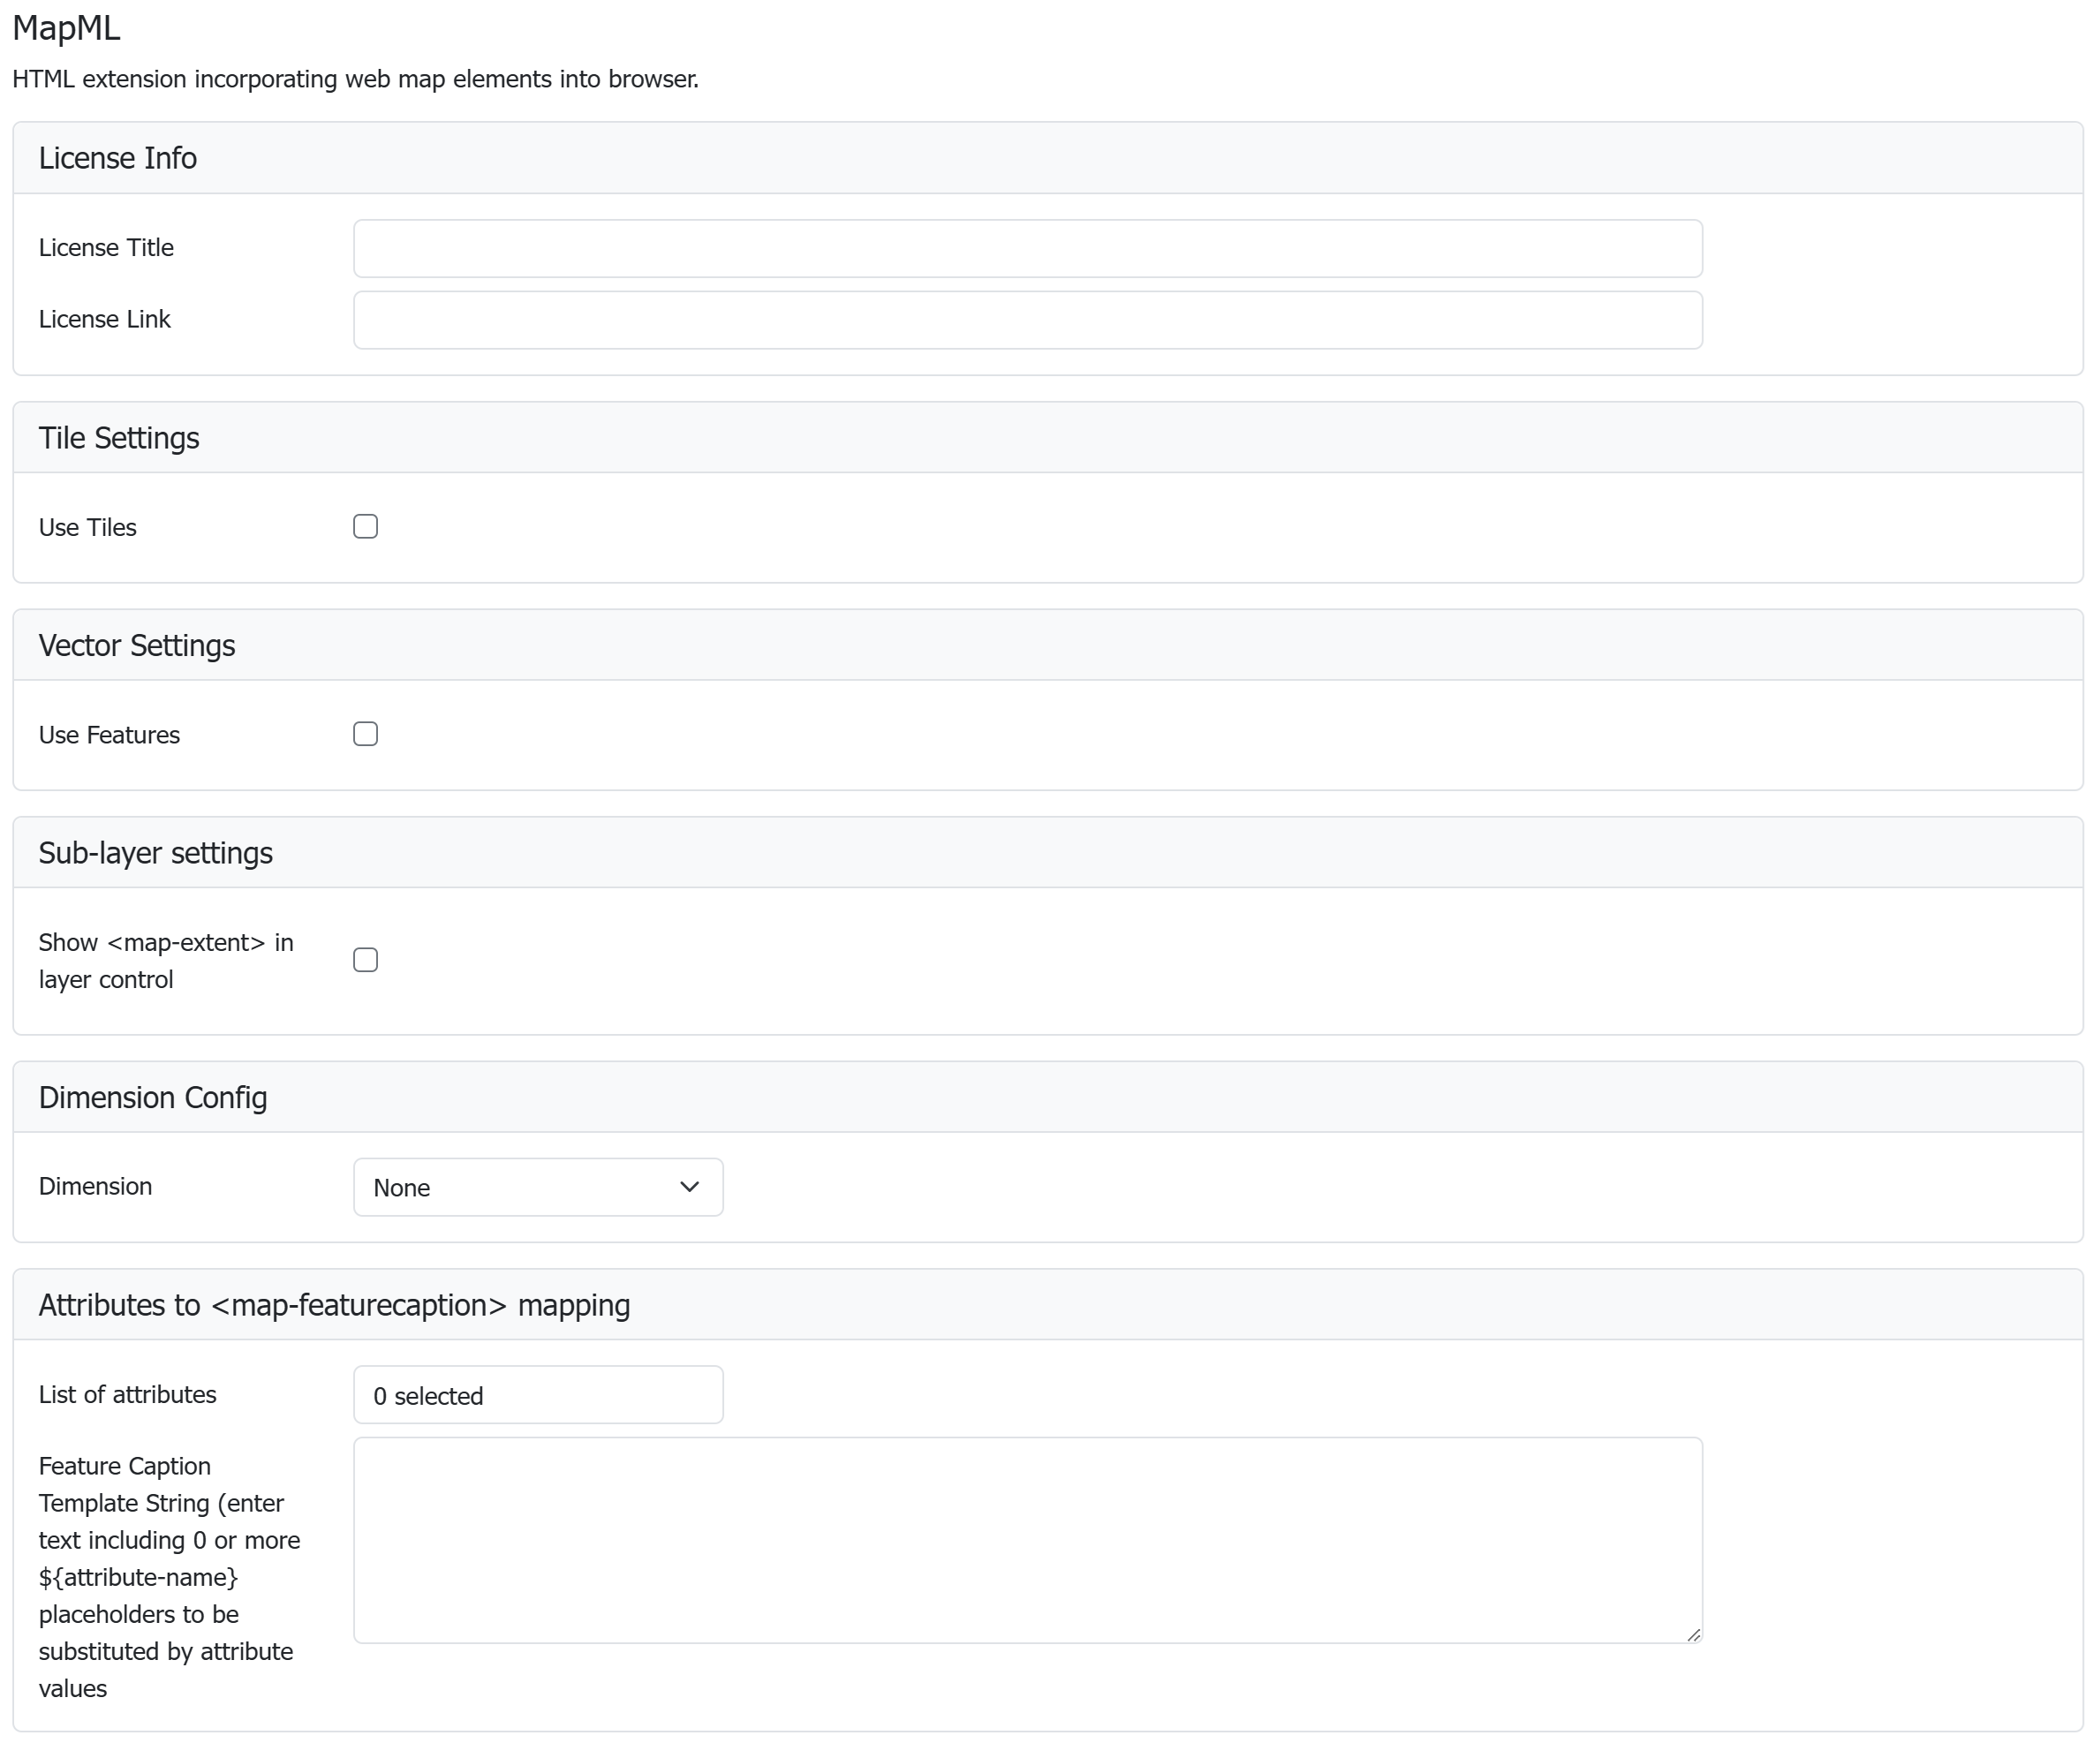
Task: Click the License Info section header
Action: 118,158
